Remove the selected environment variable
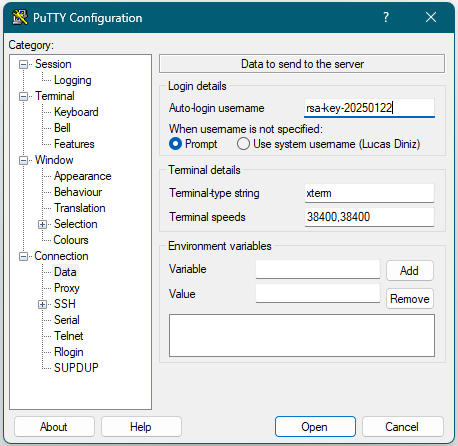Screen dimensions: 458x446 (x=410, y=299)
